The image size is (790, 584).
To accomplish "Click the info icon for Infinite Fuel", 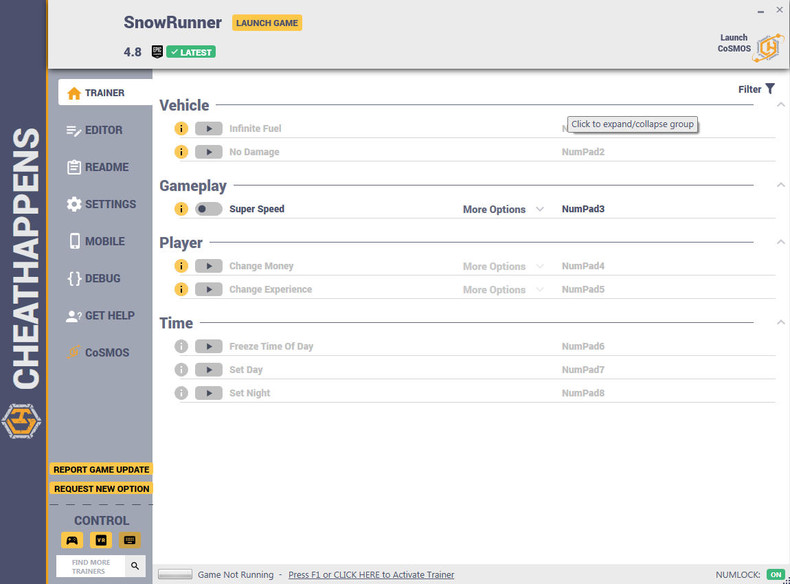I will point(181,128).
